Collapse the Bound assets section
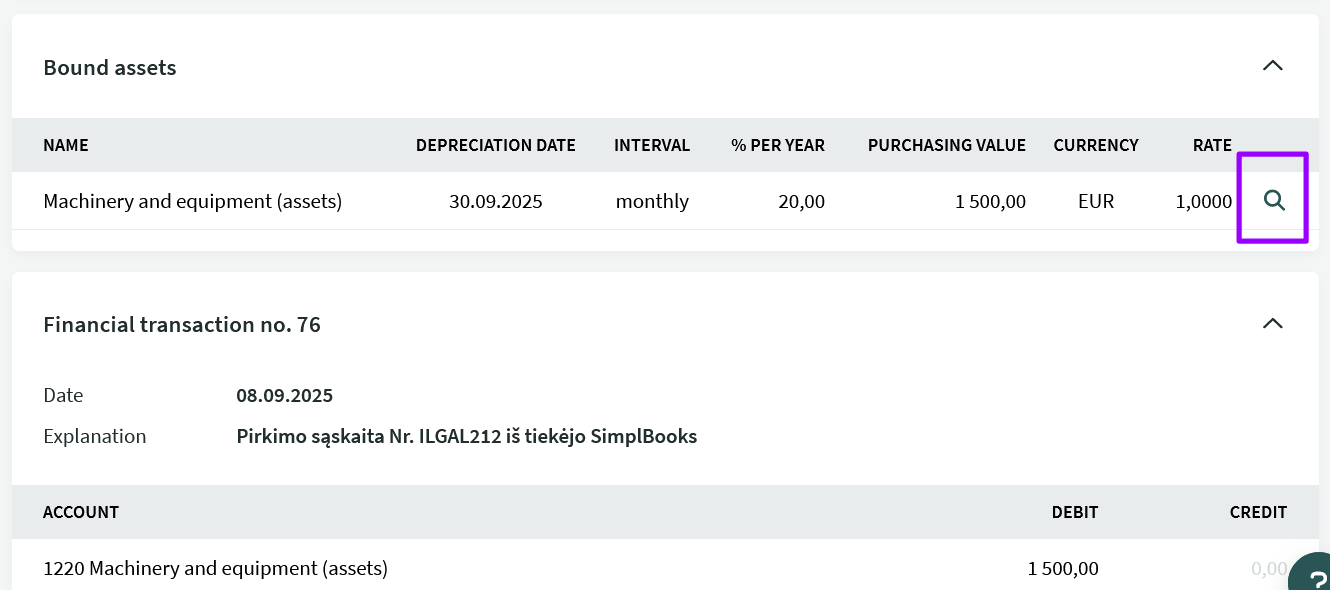 [x=1272, y=66]
